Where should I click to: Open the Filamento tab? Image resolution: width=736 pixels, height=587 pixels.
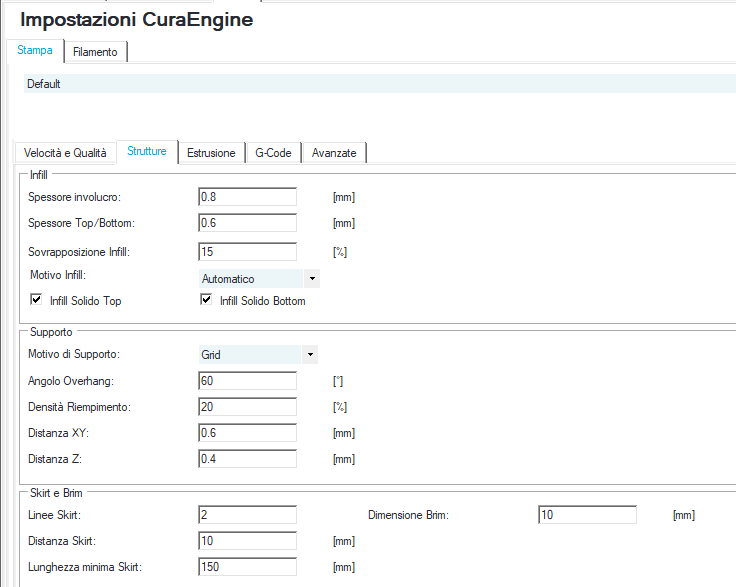[x=95, y=52]
